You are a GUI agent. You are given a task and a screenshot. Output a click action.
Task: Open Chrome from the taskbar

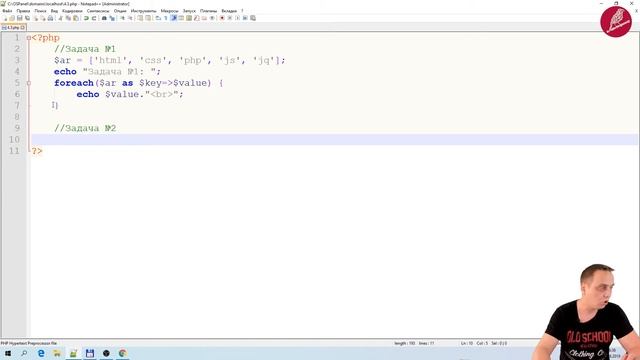pos(122,353)
